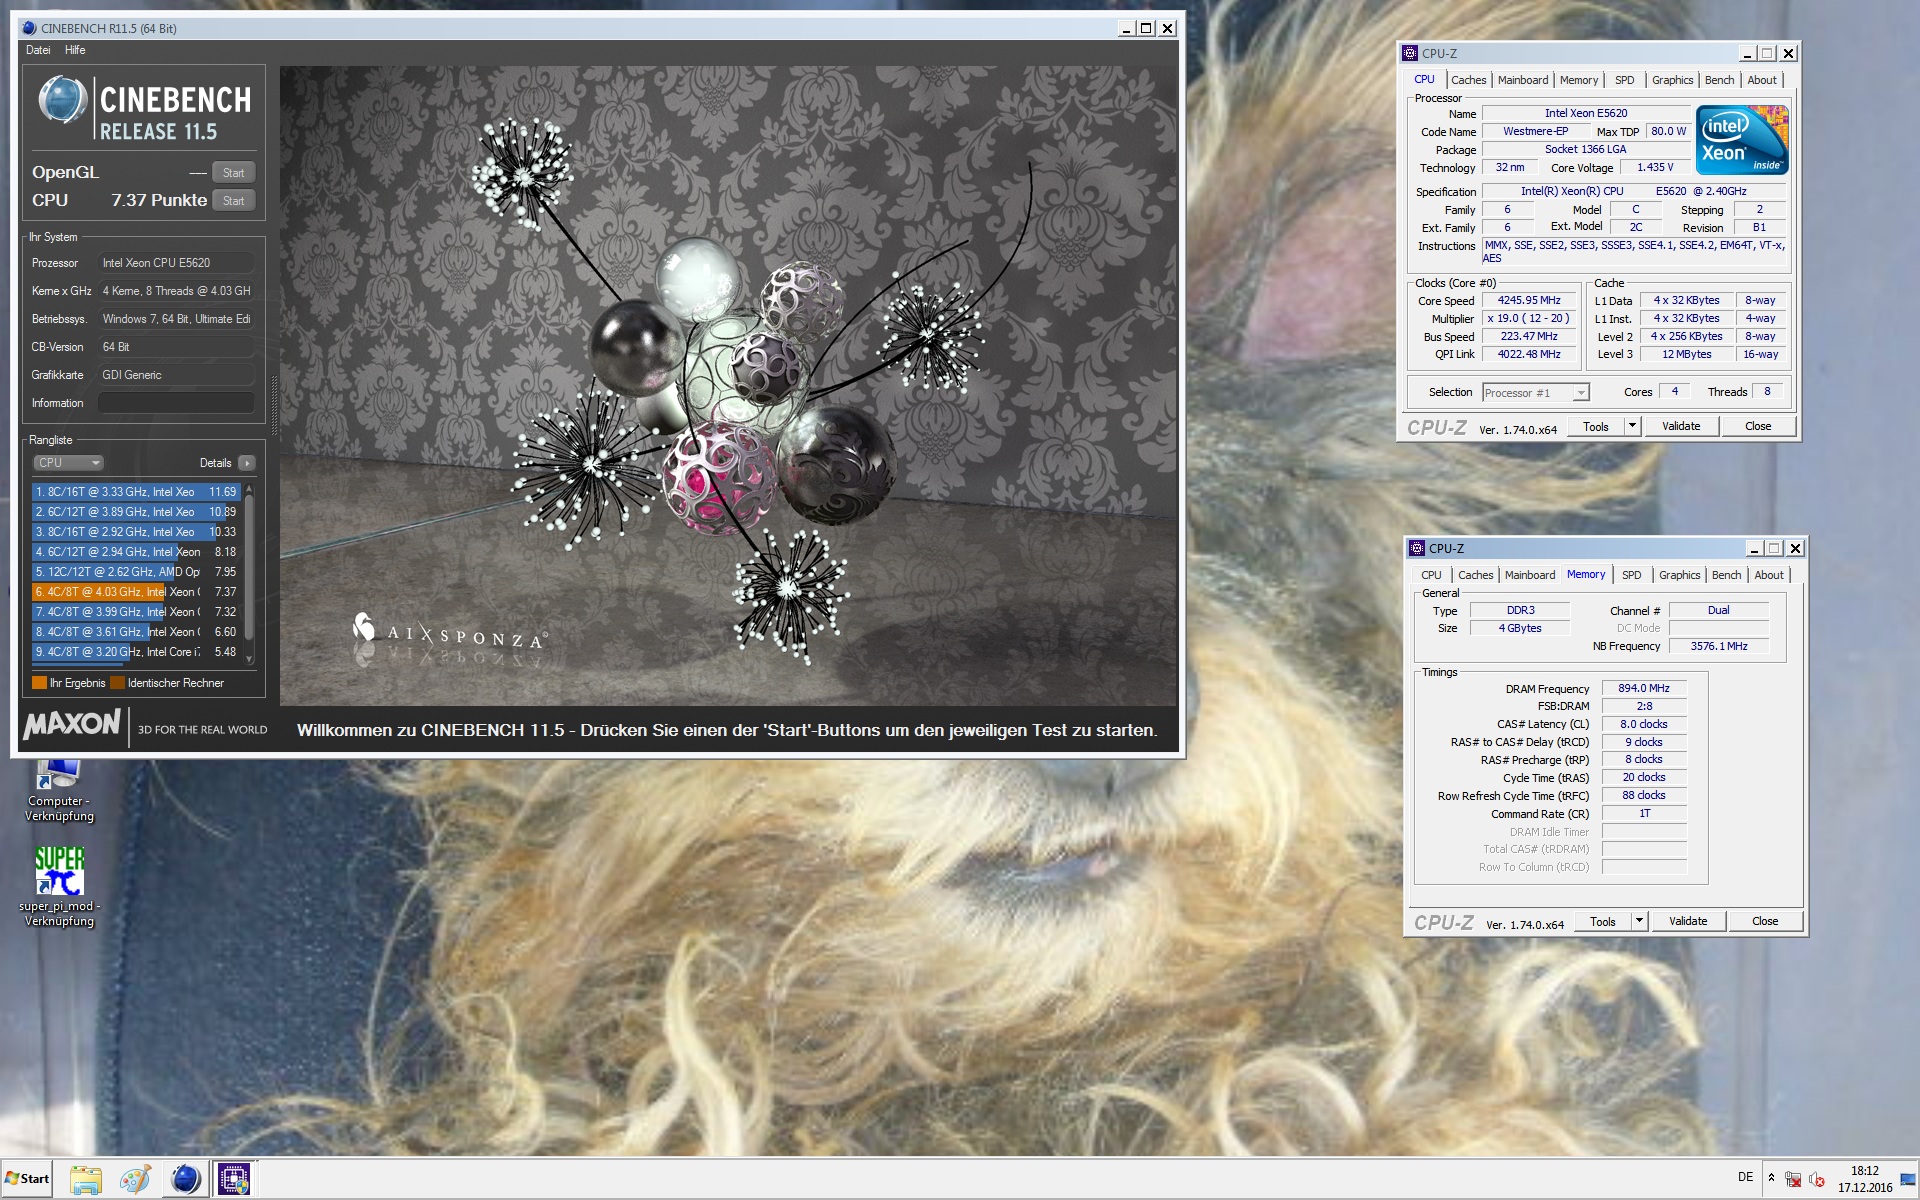Click Validate in upper CPU-Z window
The image size is (1920, 1200).
(1681, 426)
